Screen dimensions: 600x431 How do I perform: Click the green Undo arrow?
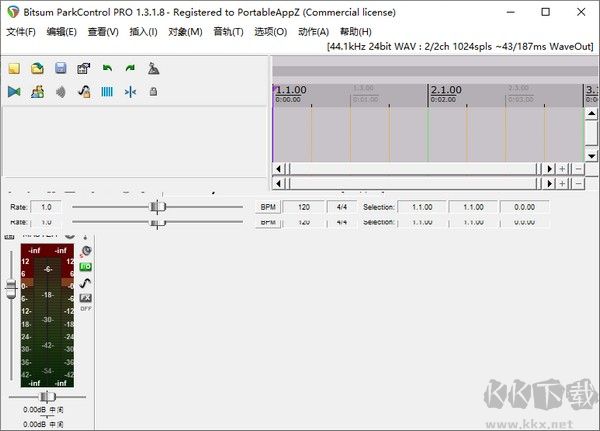tap(107, 68)
